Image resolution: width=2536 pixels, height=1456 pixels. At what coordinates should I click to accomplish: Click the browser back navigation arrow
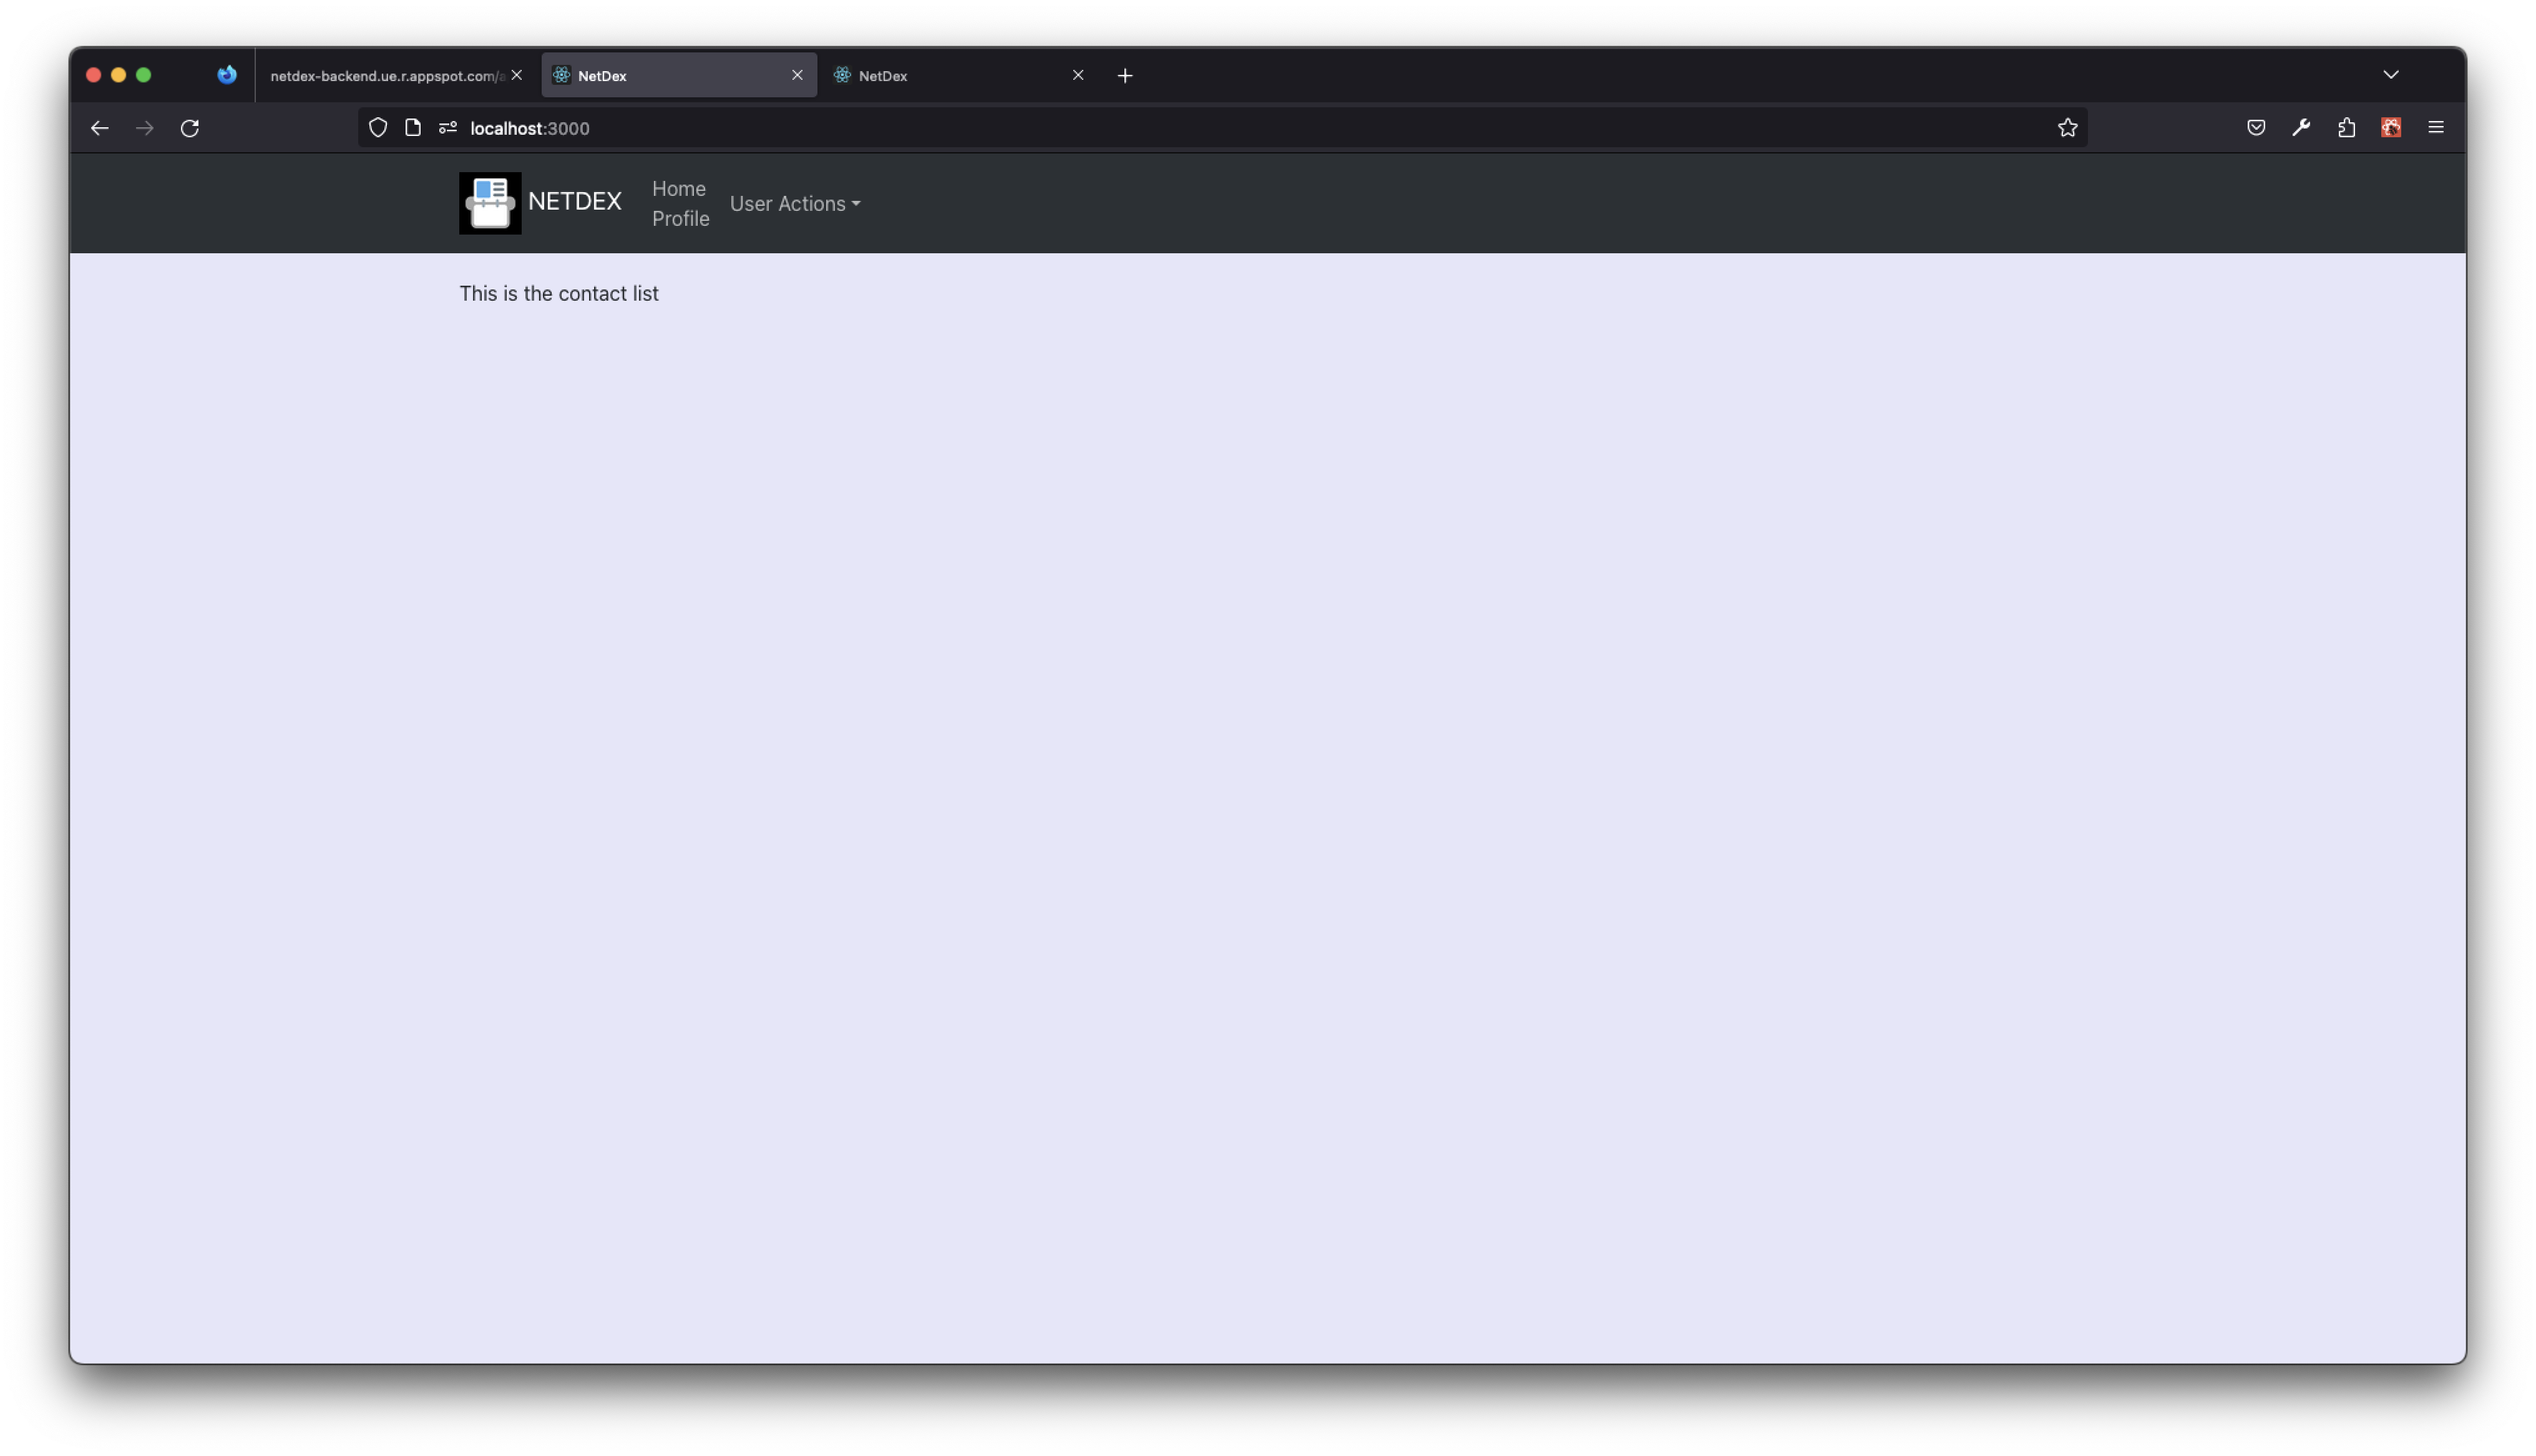pos(99,127)
